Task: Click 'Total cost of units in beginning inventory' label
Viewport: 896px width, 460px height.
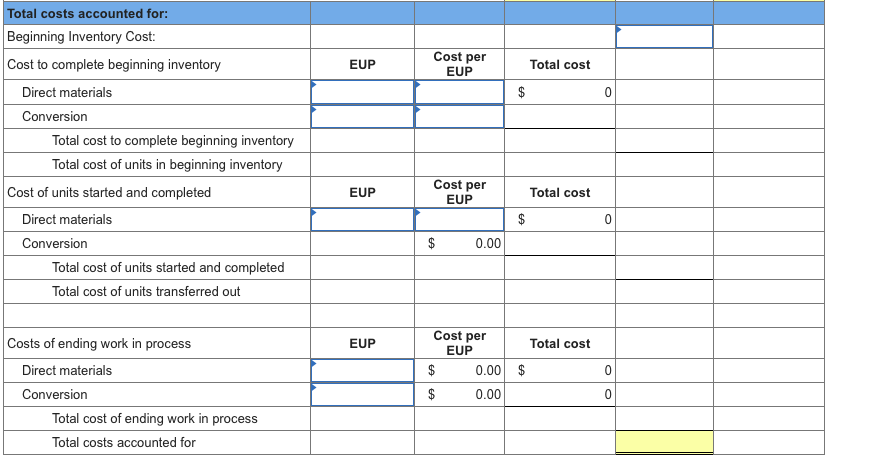Action: (167, 165)
